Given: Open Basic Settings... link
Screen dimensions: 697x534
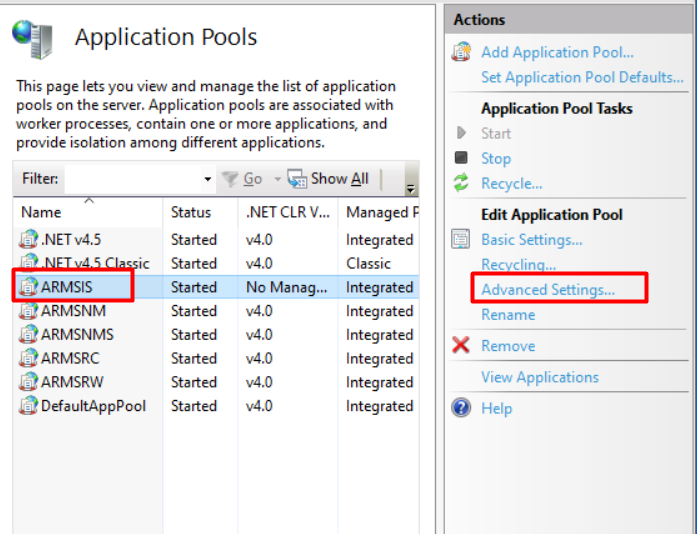Looking at the screenshot, I should (x=532, y=240).
